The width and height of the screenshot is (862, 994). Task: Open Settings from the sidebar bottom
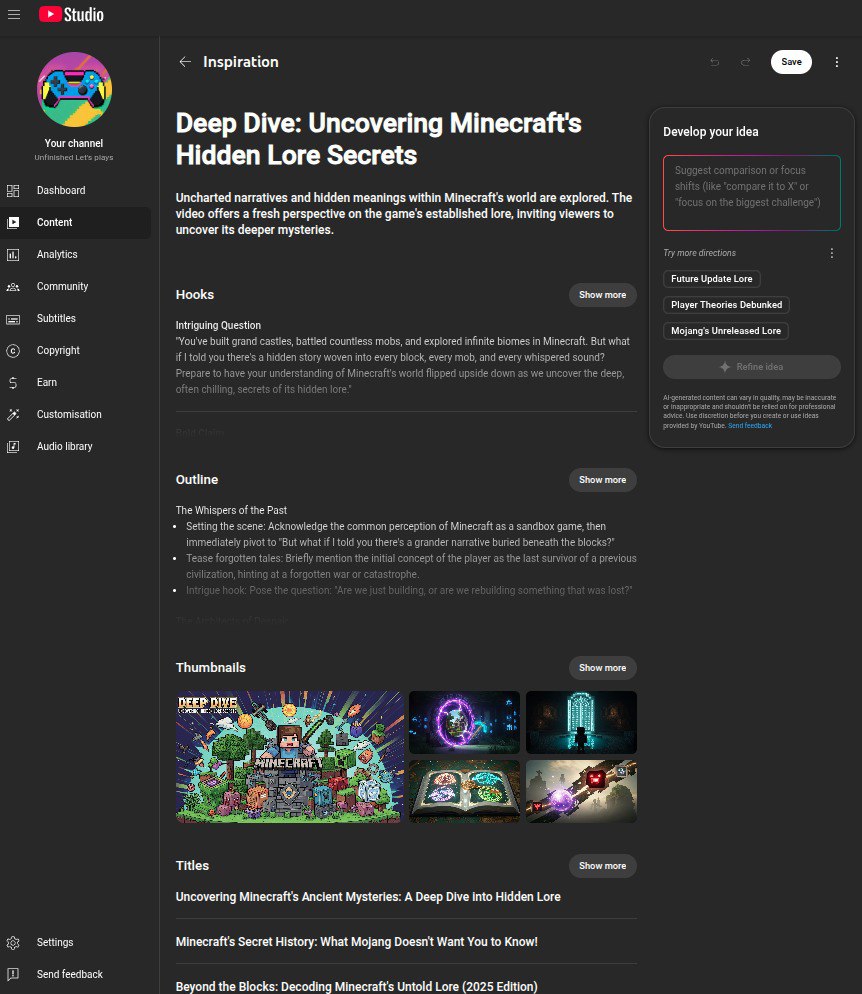tap(55, 942)
